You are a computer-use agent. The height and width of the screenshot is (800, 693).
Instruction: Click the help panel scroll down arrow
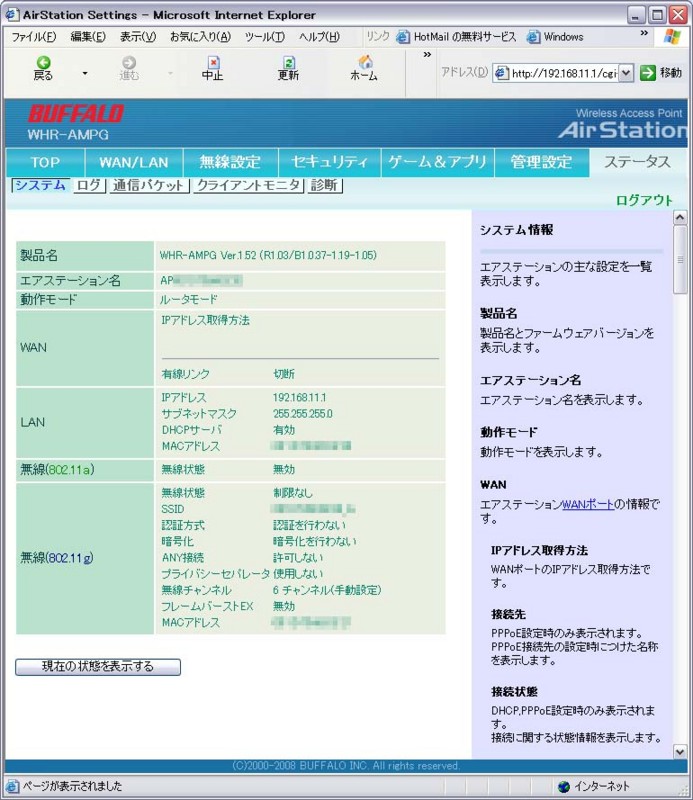[x=680, y=751]
